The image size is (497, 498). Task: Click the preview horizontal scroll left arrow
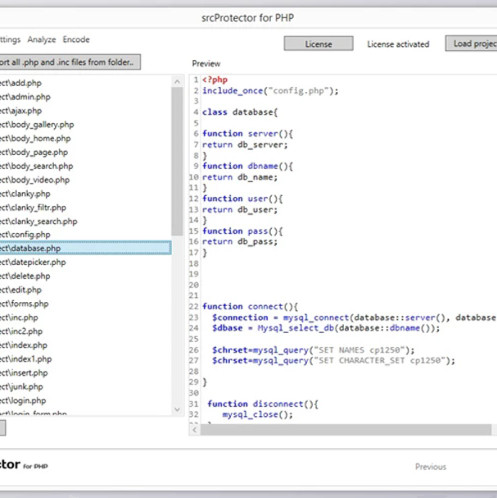(x=195, y=430)
